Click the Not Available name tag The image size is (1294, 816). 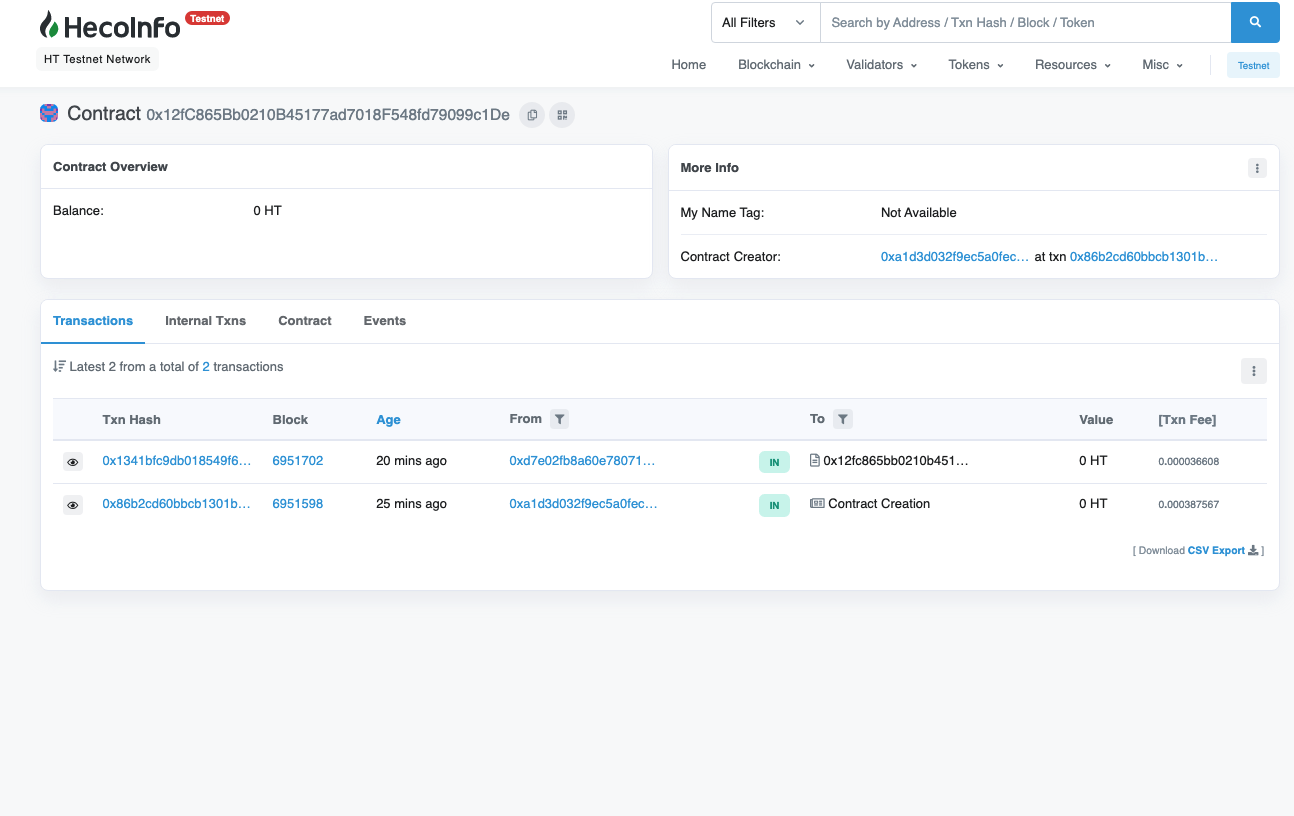(x=919, y=213)
